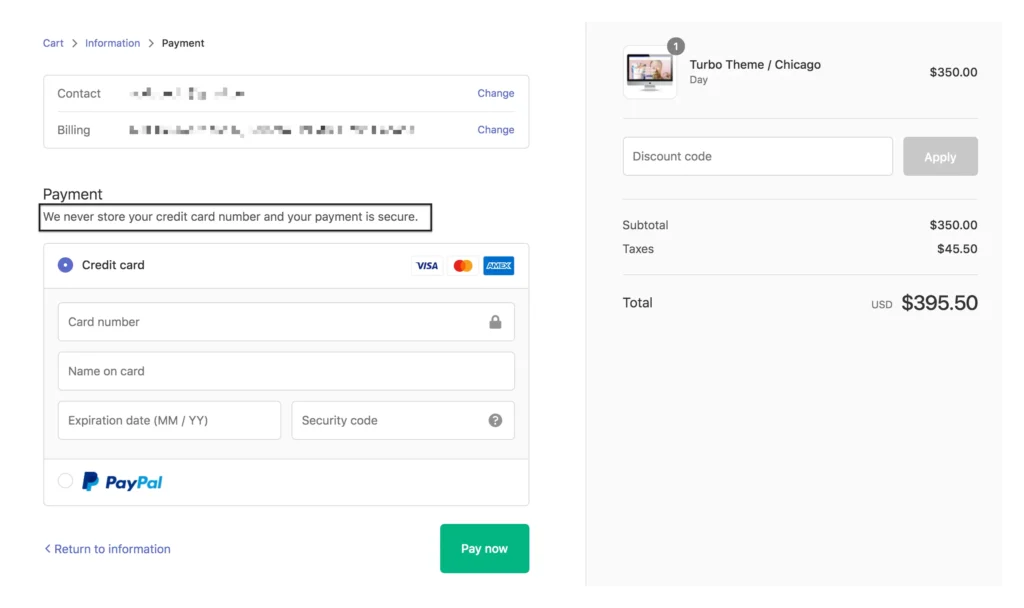Click the Turbo Theme / Chicago product name
The image size is (1024, 608).
(x=755, y=65)
